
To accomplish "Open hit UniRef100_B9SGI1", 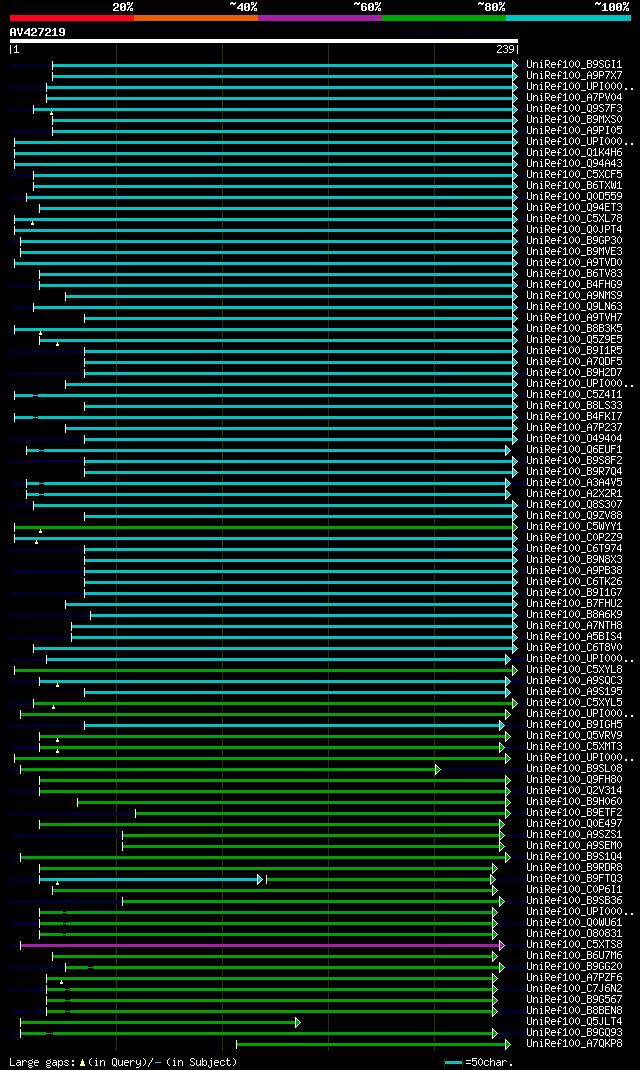I will (574, 64).
